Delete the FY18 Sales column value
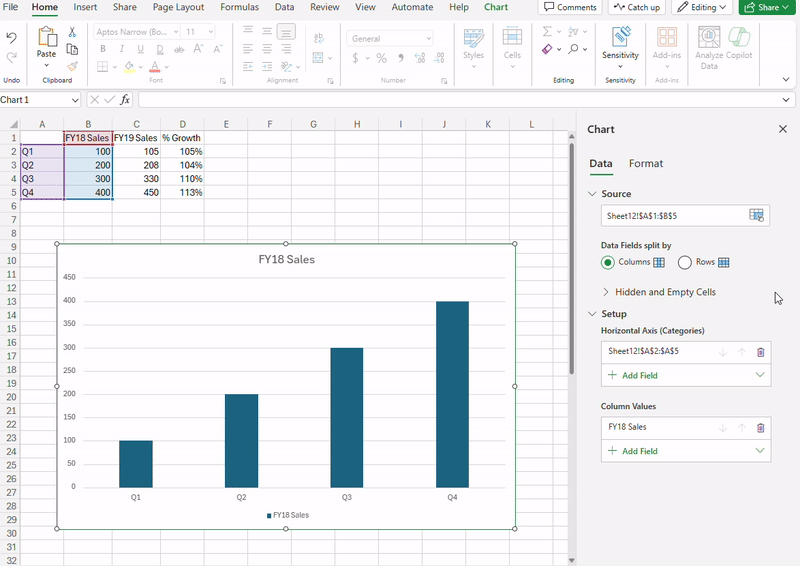Image resolution: width=800 pixels, height=566 pixels. (760, 428)
